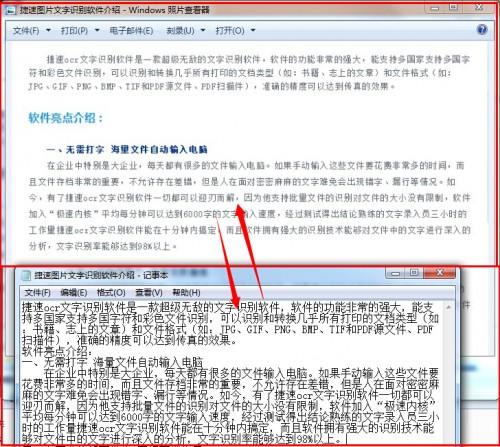Screen dimensions: 500x447
Task: Open Notepad 文件(F) menu
Action: [x=37, y=293]
